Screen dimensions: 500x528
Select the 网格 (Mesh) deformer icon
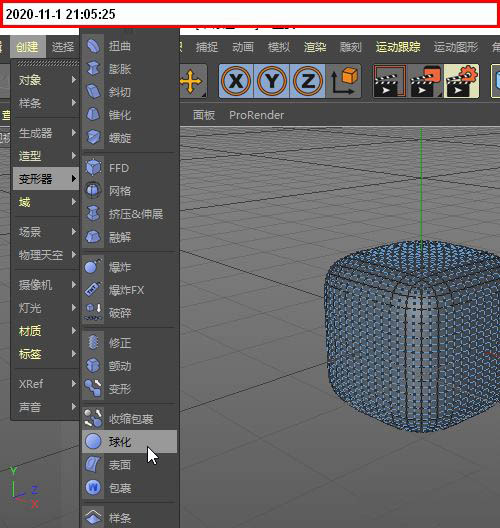point(93,191)
